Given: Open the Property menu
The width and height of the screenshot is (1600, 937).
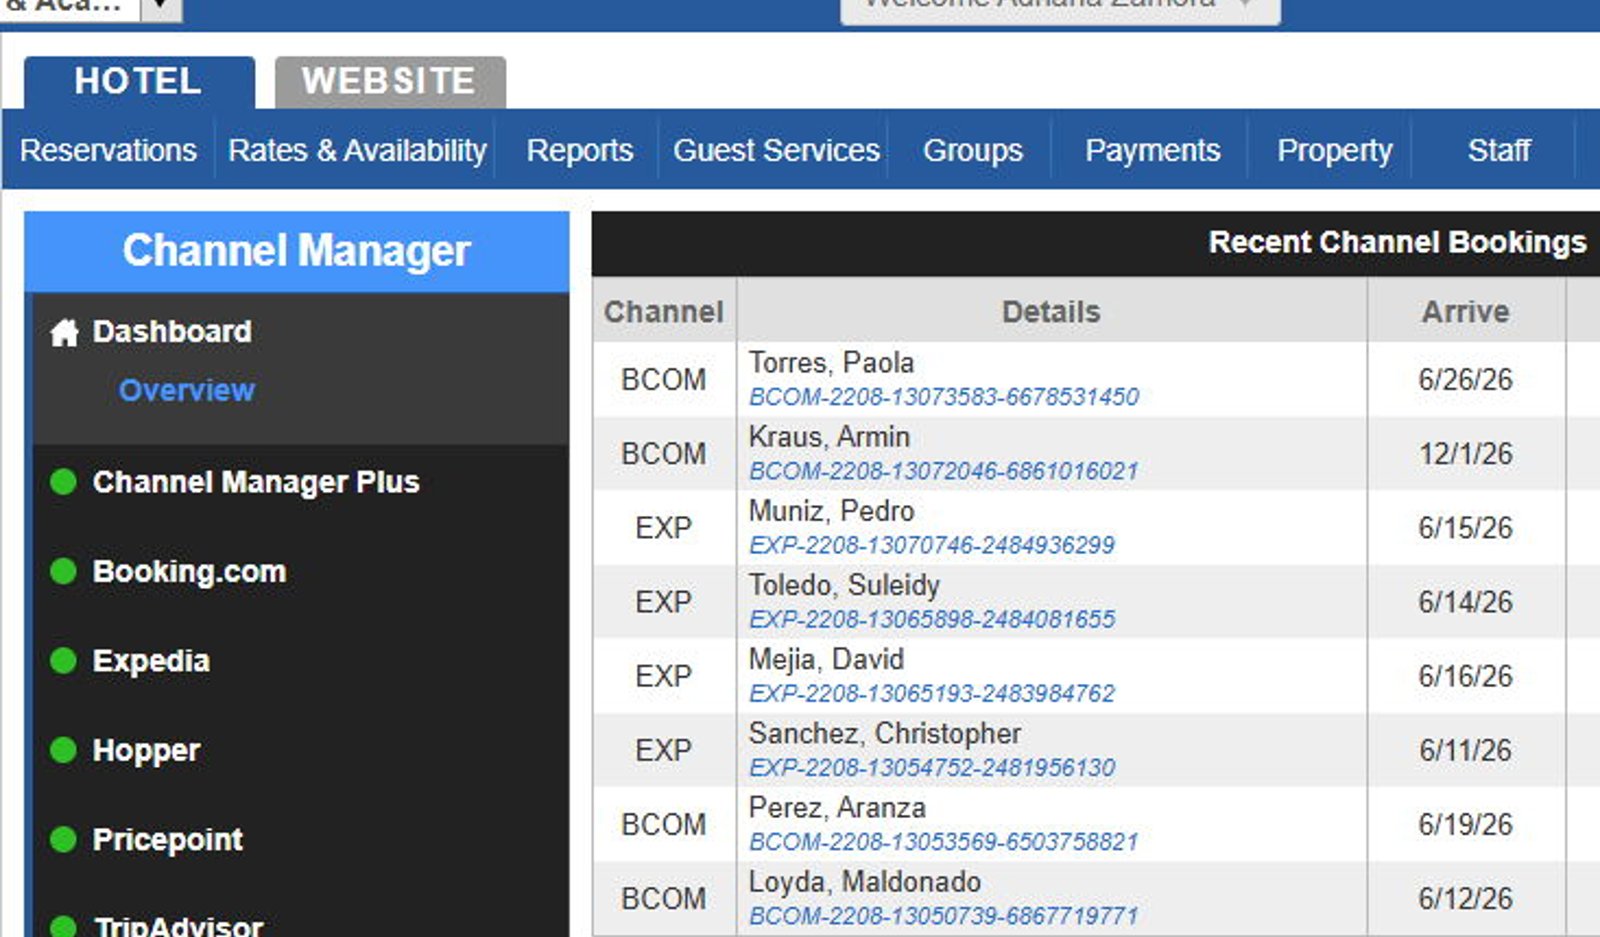Looking at the screenshot, I should point(1334,150).
